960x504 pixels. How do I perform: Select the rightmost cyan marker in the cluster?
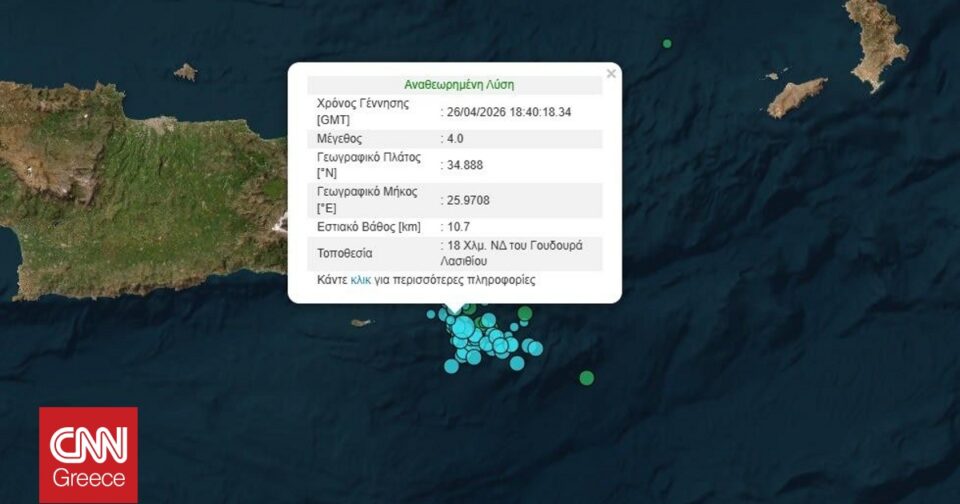536,348
